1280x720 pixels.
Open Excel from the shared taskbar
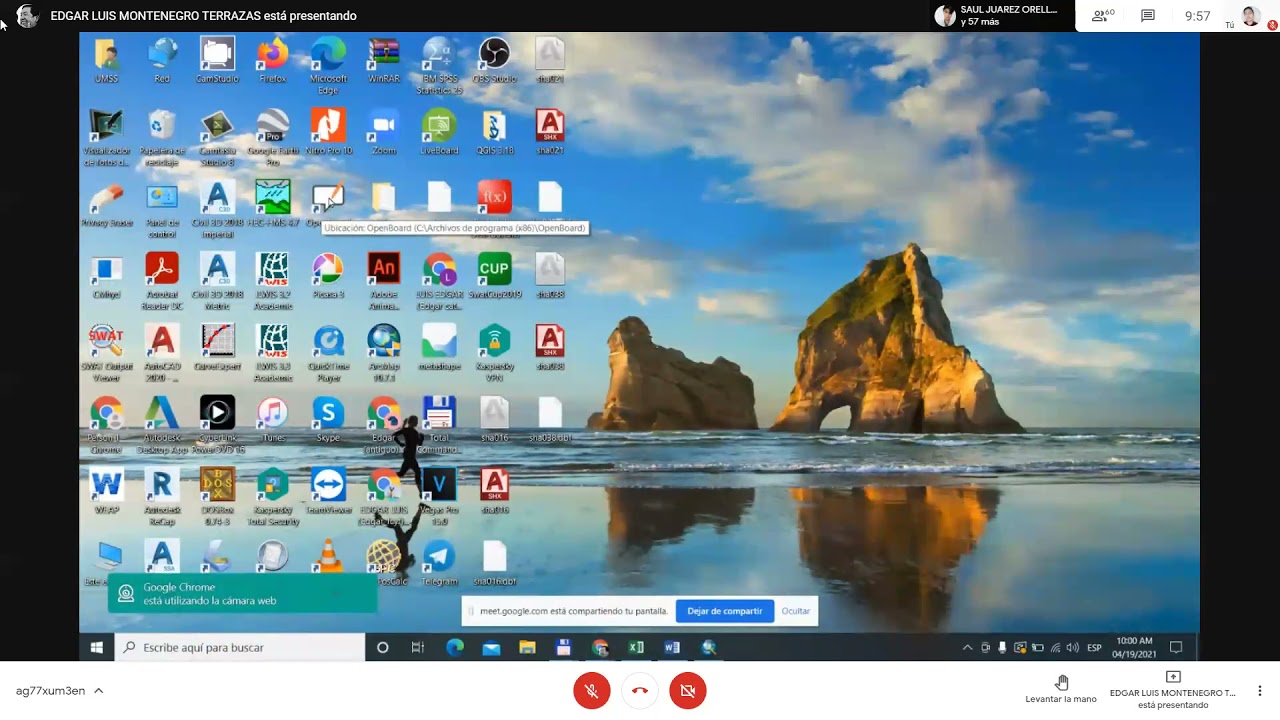click(x=636, y=648)
